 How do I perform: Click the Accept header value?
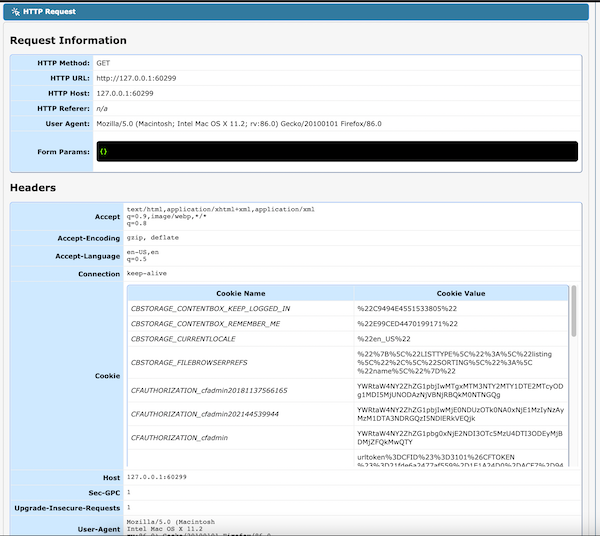point(220,216)
